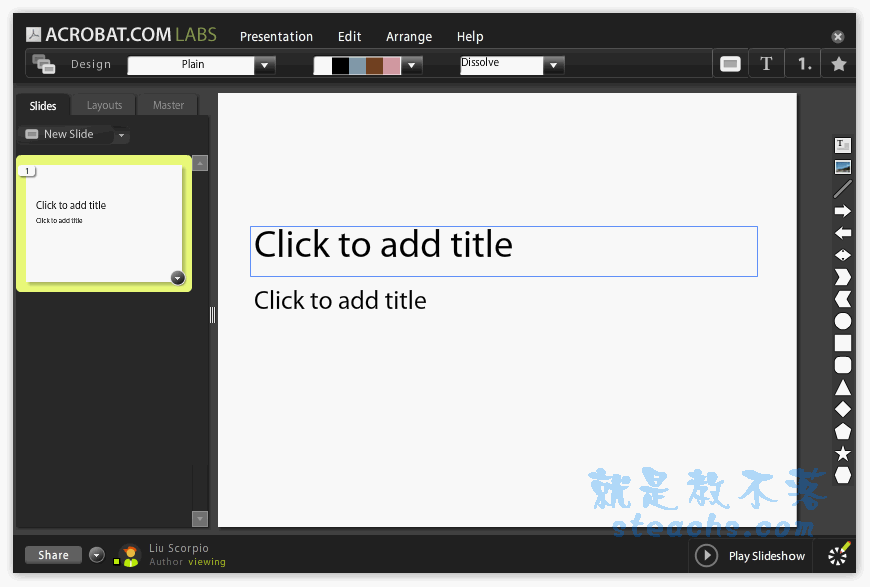Select the line drawing tool
Viewport: 870px width, 587px height.
pos(843,189)
